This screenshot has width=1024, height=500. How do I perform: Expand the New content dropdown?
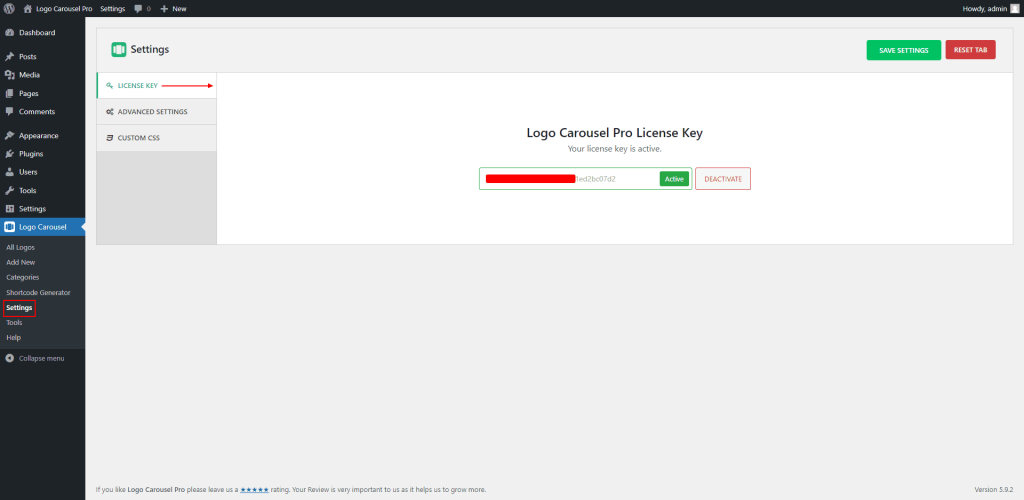pyautogui.click(x=173, y=8)
